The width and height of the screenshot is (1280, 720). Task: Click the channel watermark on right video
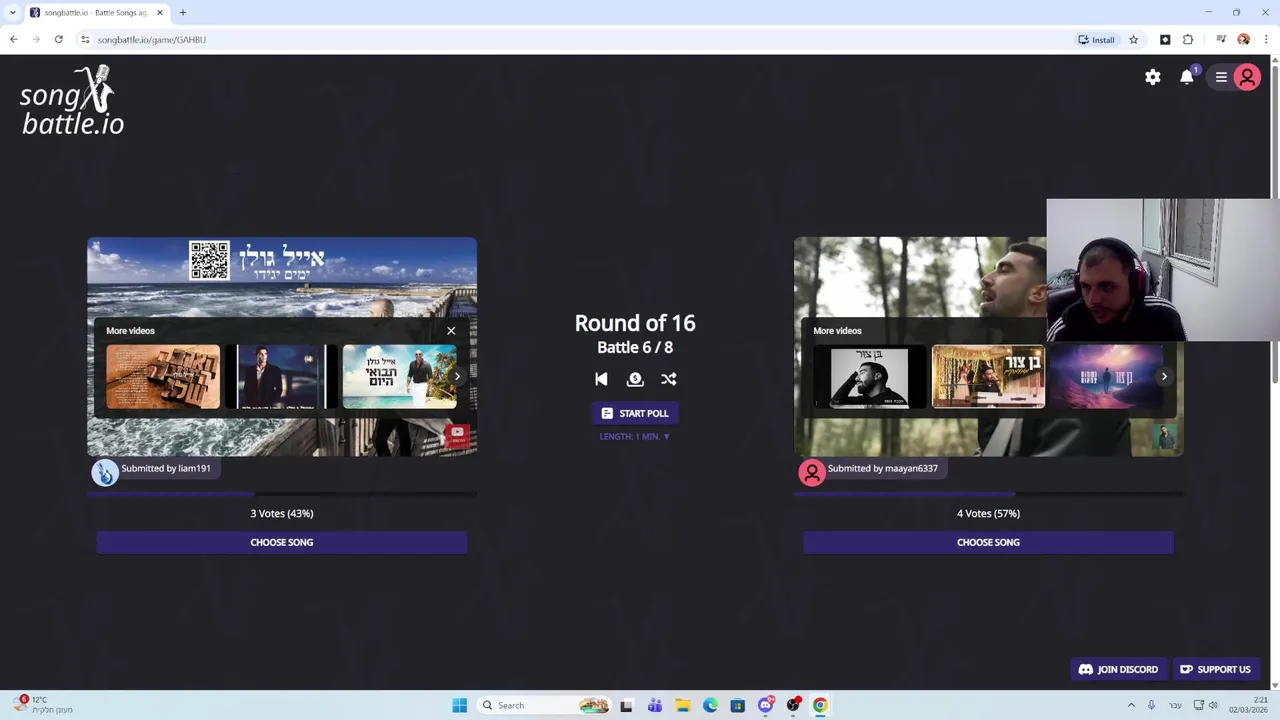coord(1164,436)
